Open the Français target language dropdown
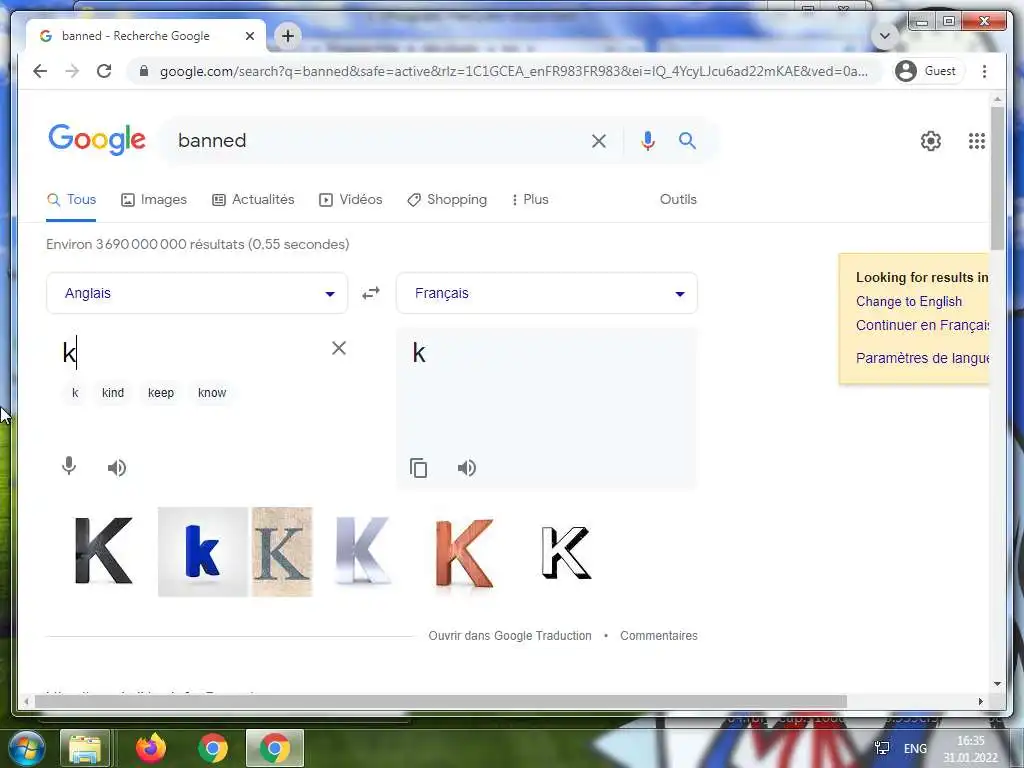The width and height of the screenshot is (1024, 768). [547, 293]
